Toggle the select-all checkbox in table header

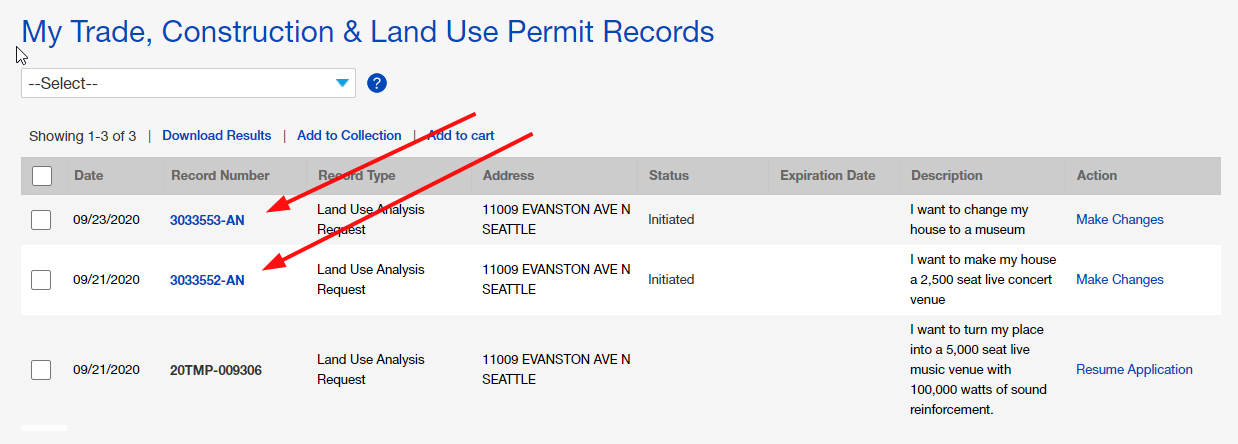click(42, 176)
